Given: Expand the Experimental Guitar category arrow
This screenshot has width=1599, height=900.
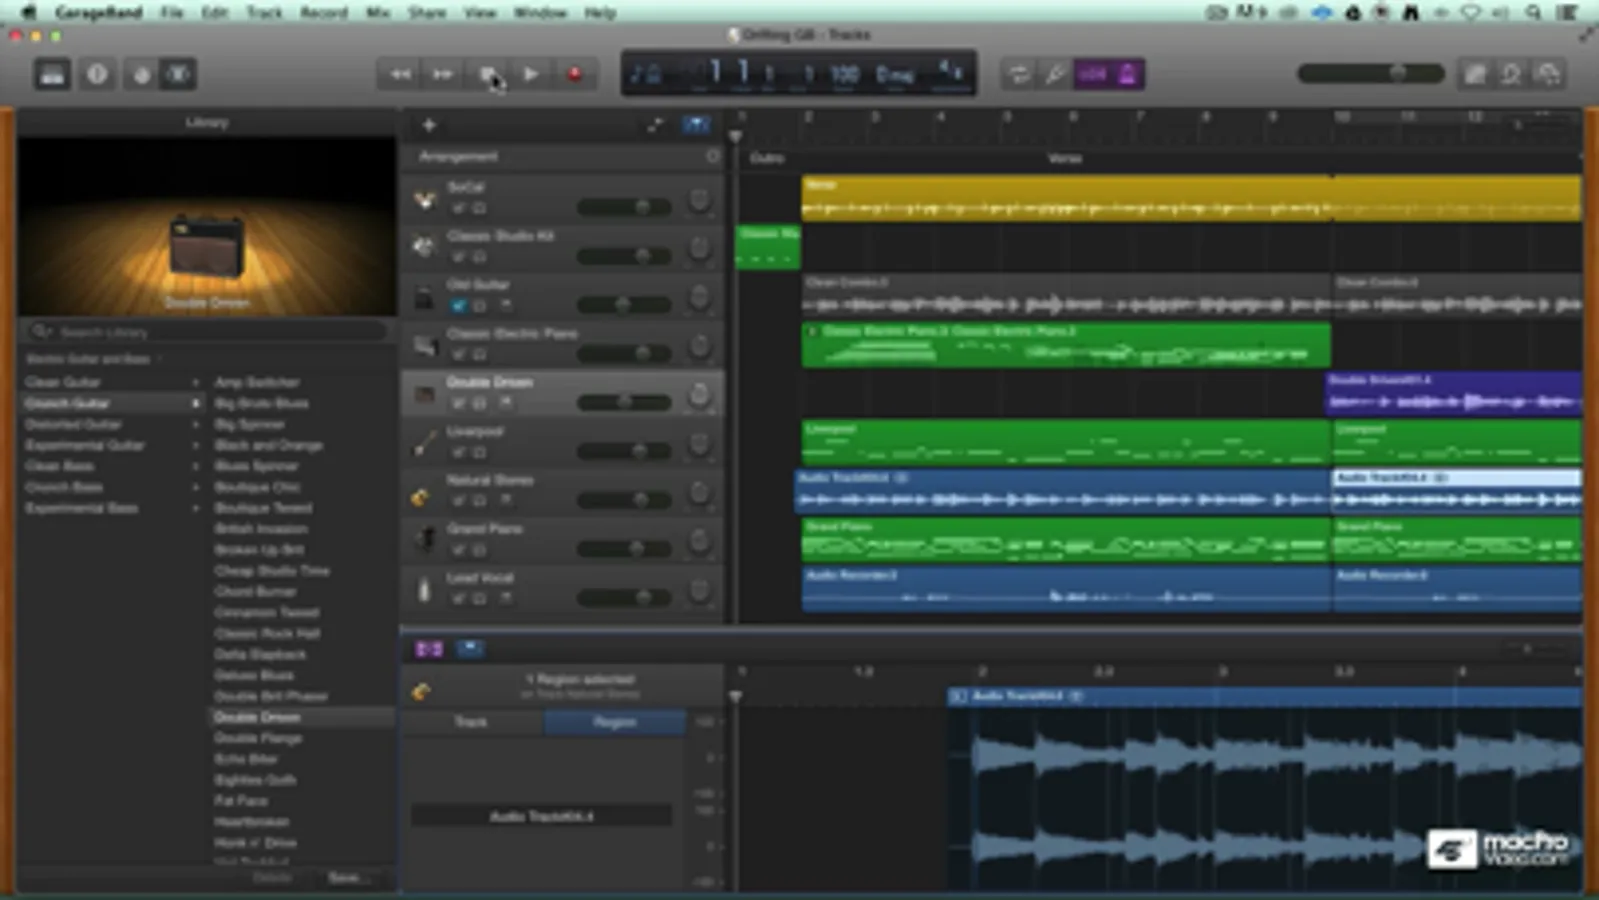Looking at the screenshot, I should (196, 445).
